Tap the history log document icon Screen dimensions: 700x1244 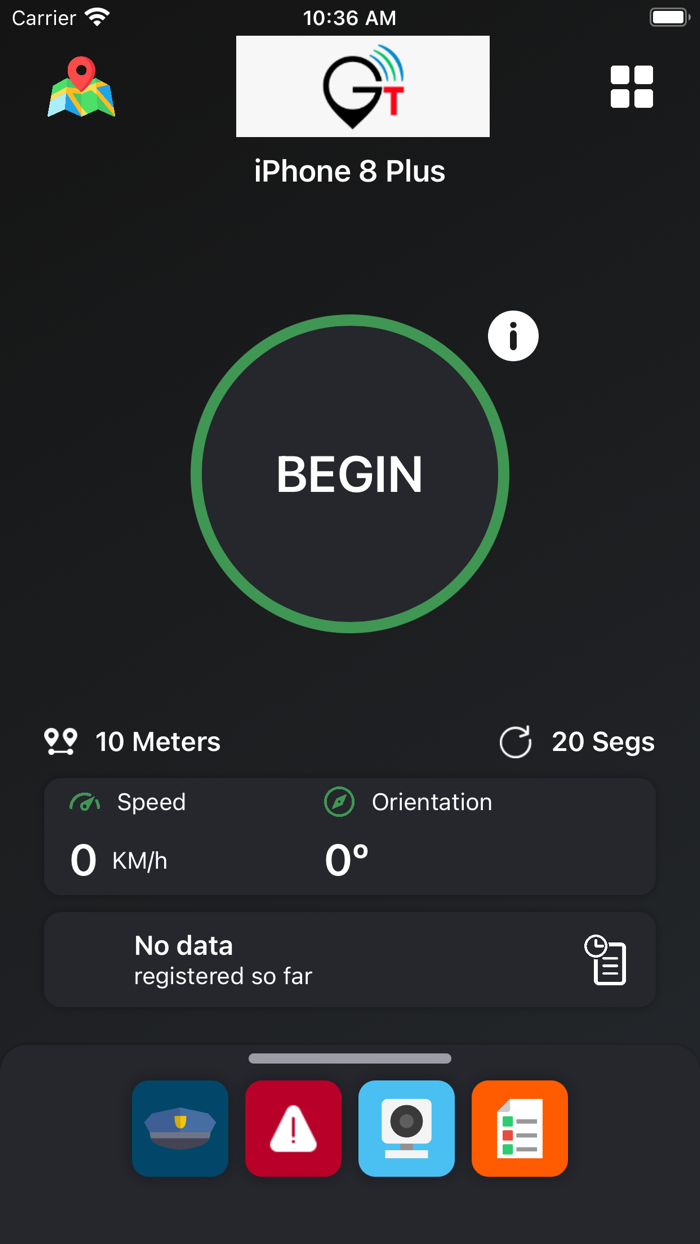(606, 960)
